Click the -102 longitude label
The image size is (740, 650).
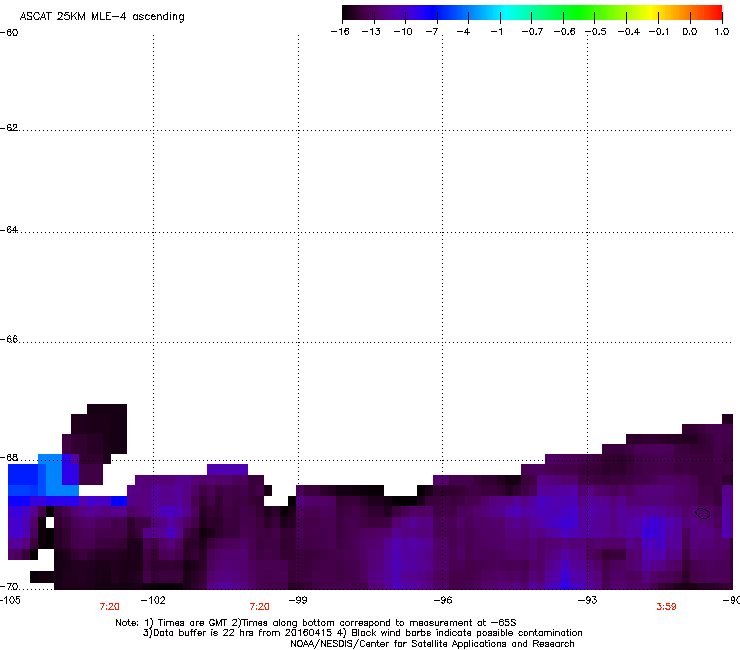click(153, 600)
